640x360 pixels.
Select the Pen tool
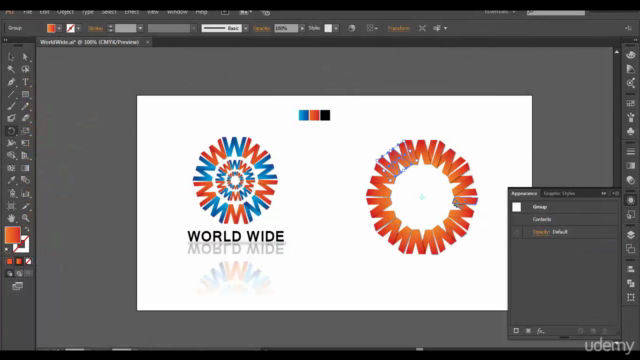tap(11, 82)
